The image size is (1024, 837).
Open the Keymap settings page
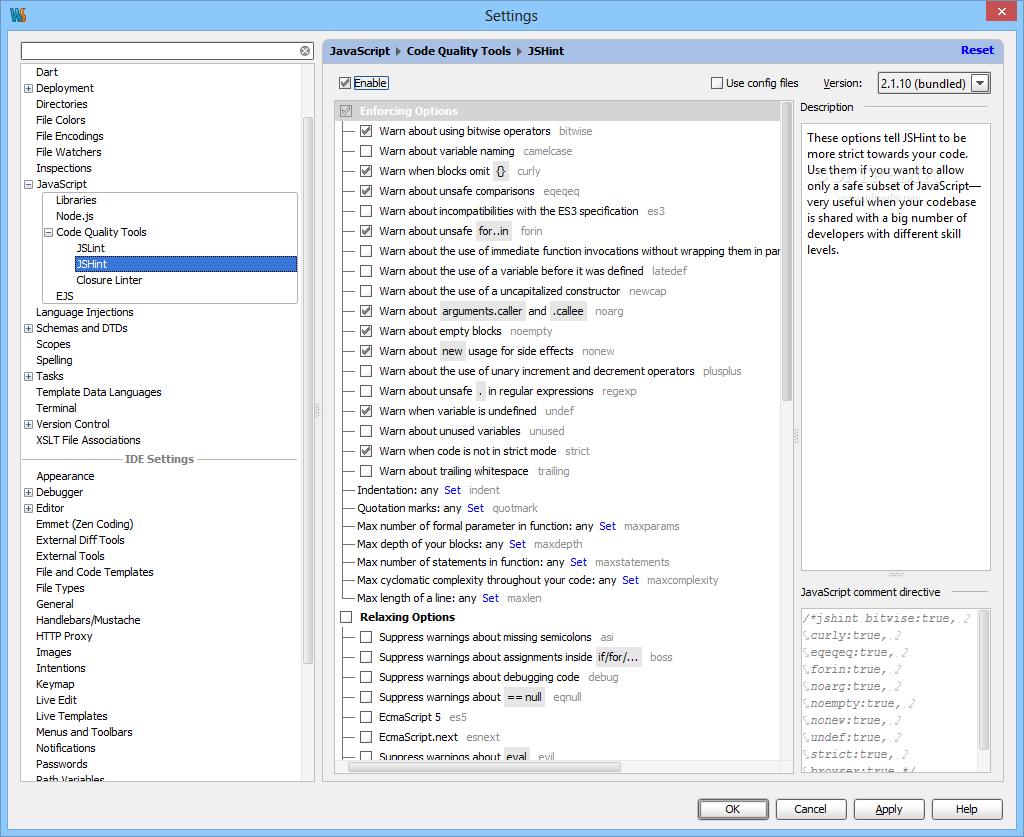pyautogui.click(x=55, y=684)
